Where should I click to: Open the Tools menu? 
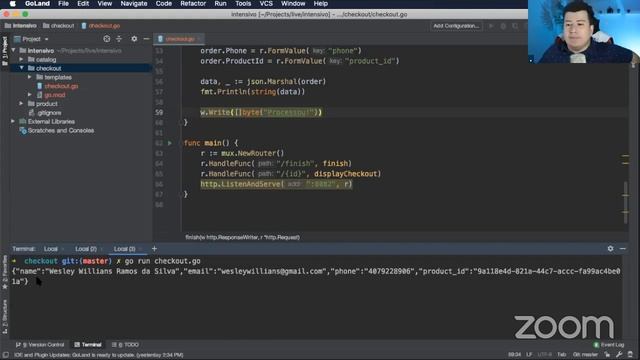(x=243, y=4)
